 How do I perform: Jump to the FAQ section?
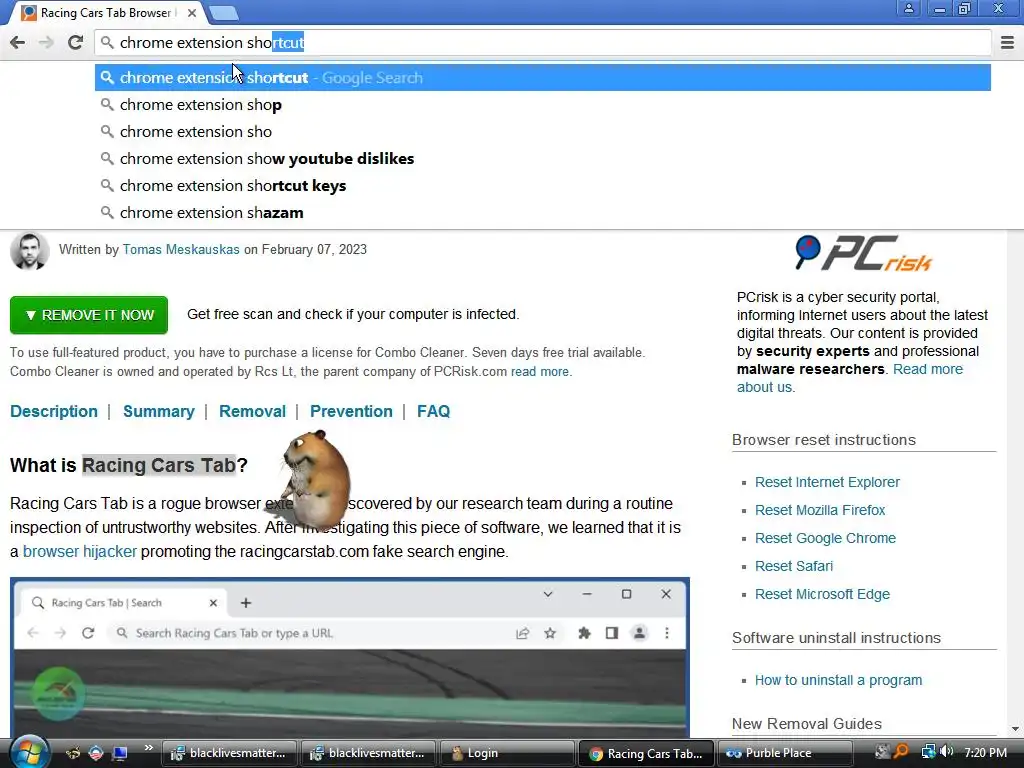(434, 411)
